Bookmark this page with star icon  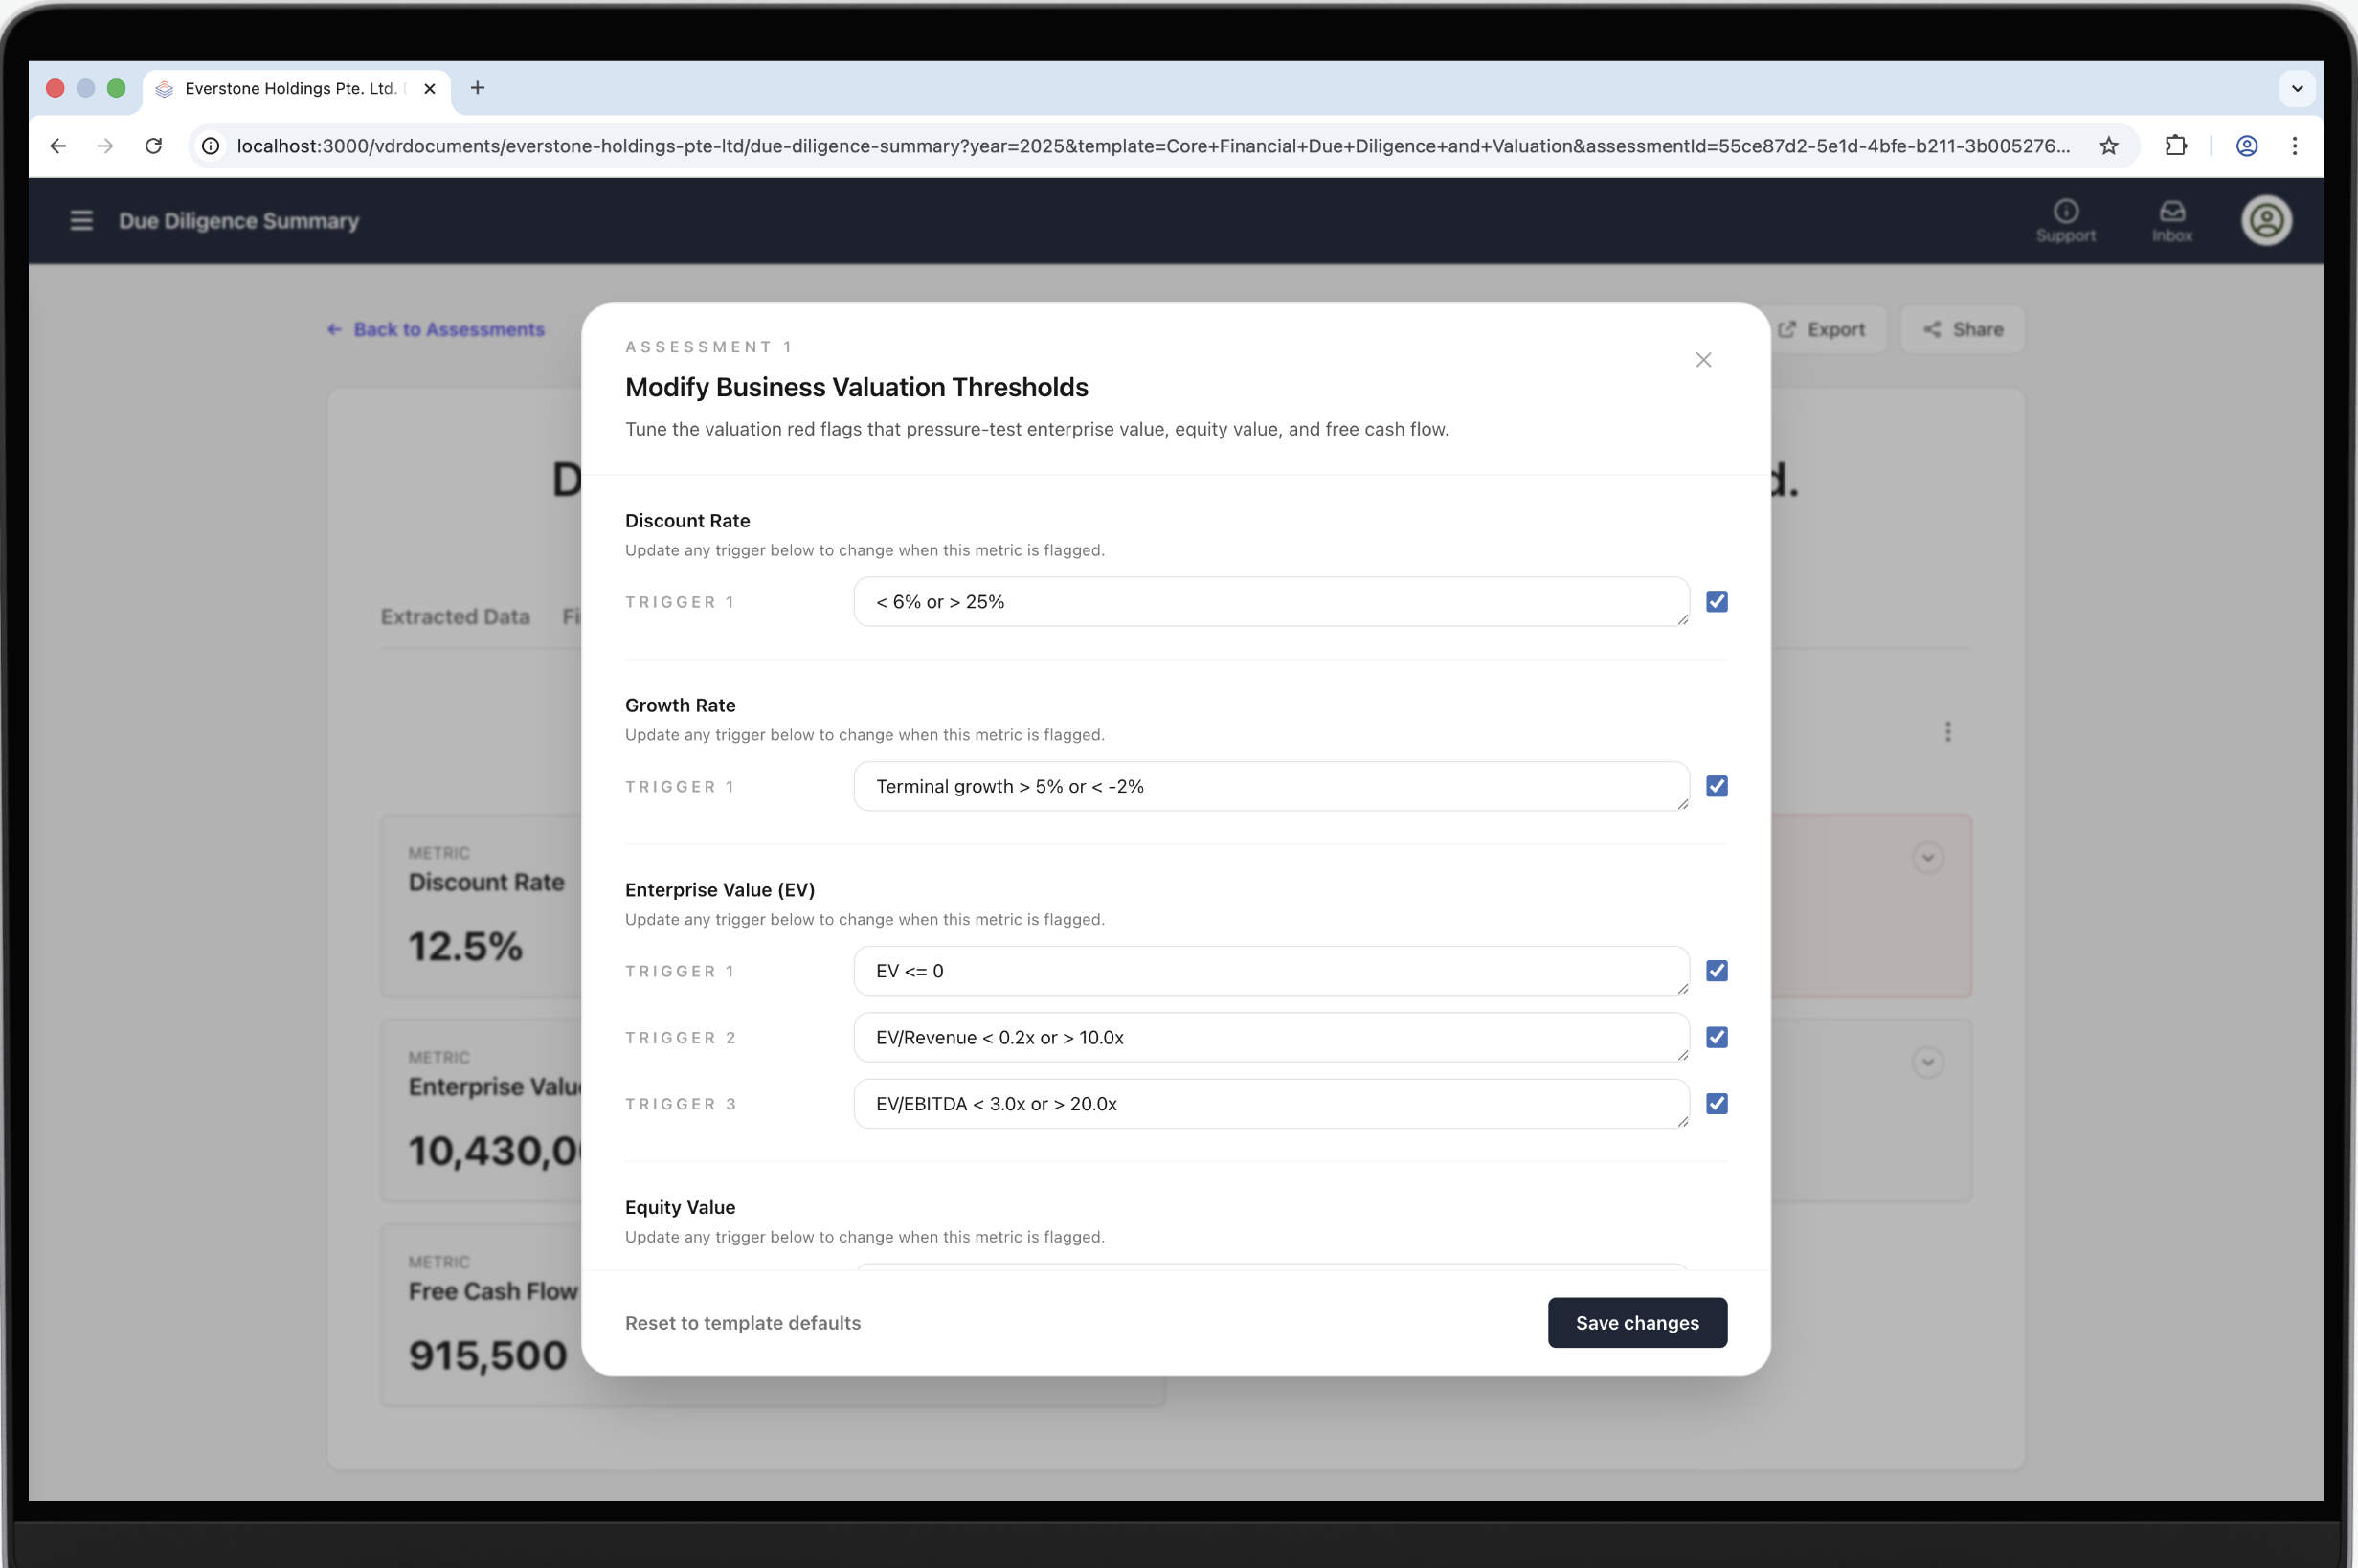pos(2108,146)
